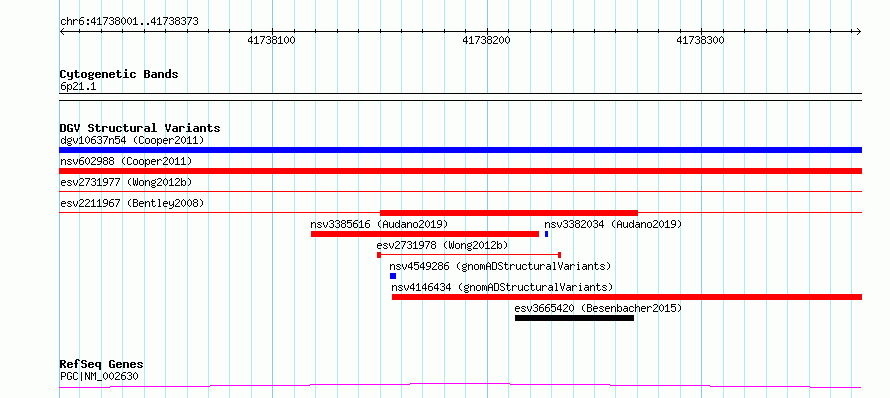
Task: Open esv2211967 (Bentley2008) variant label
Action: 132,203
